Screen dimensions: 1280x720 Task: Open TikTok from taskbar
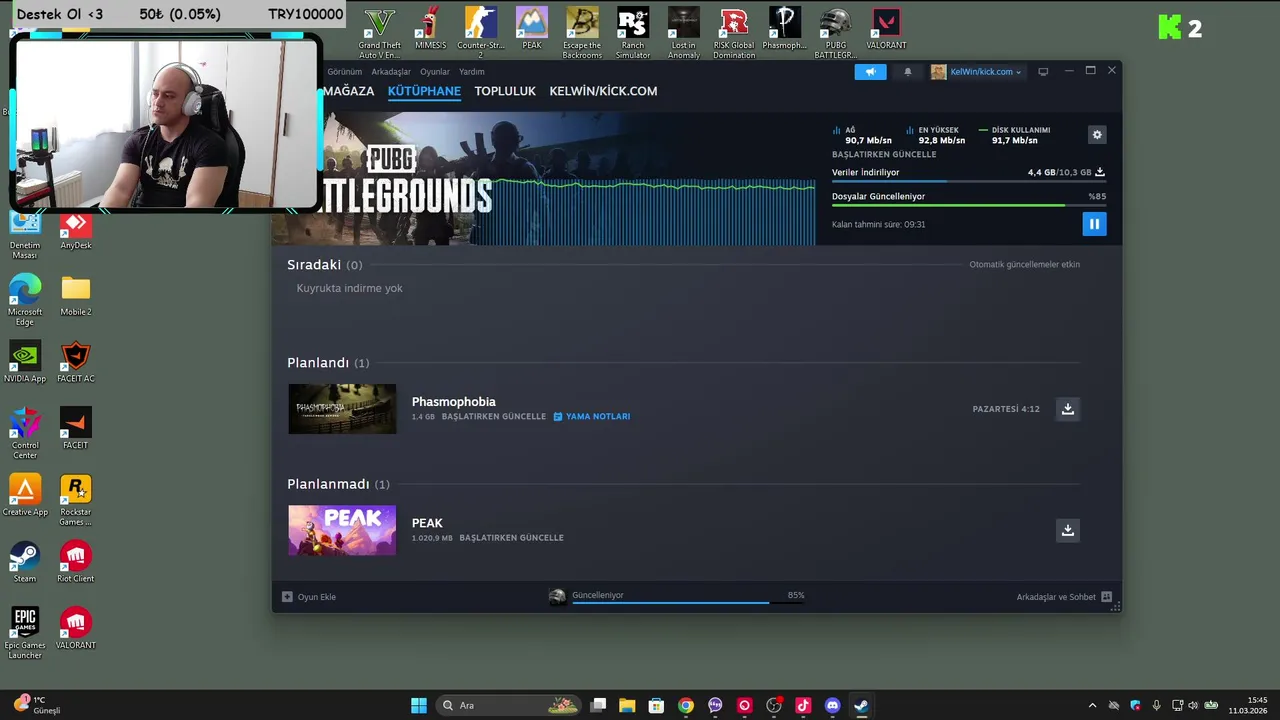pyautogui.click(x=803, y=705)
